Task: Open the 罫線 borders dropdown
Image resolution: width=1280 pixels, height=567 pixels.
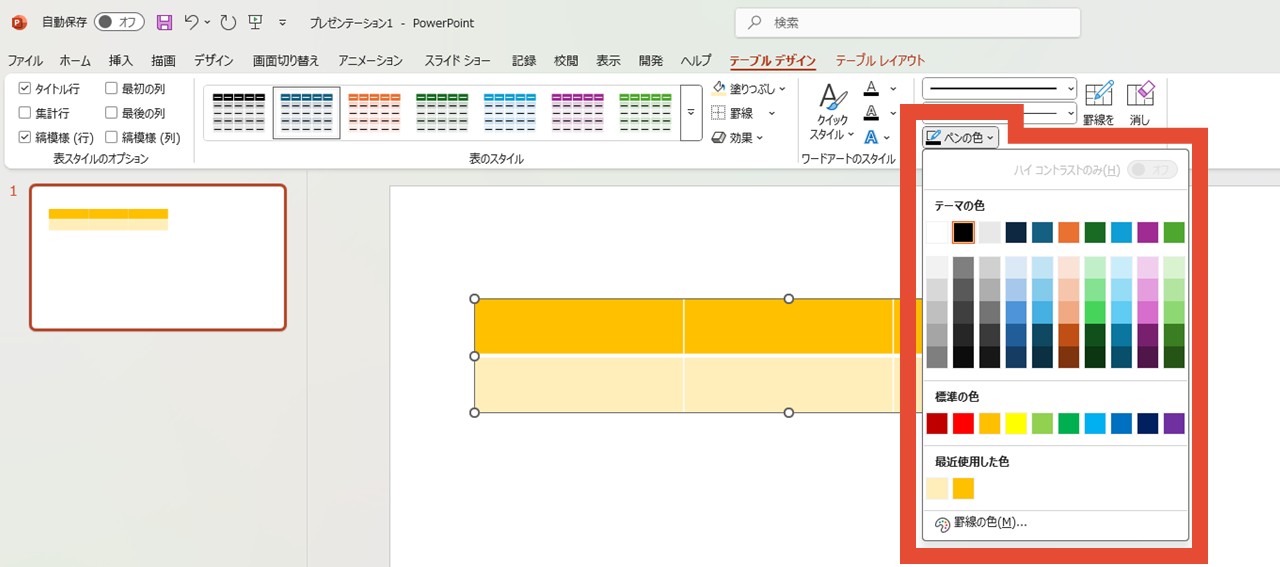Action: pyautogui.click(x=739, y=113)
